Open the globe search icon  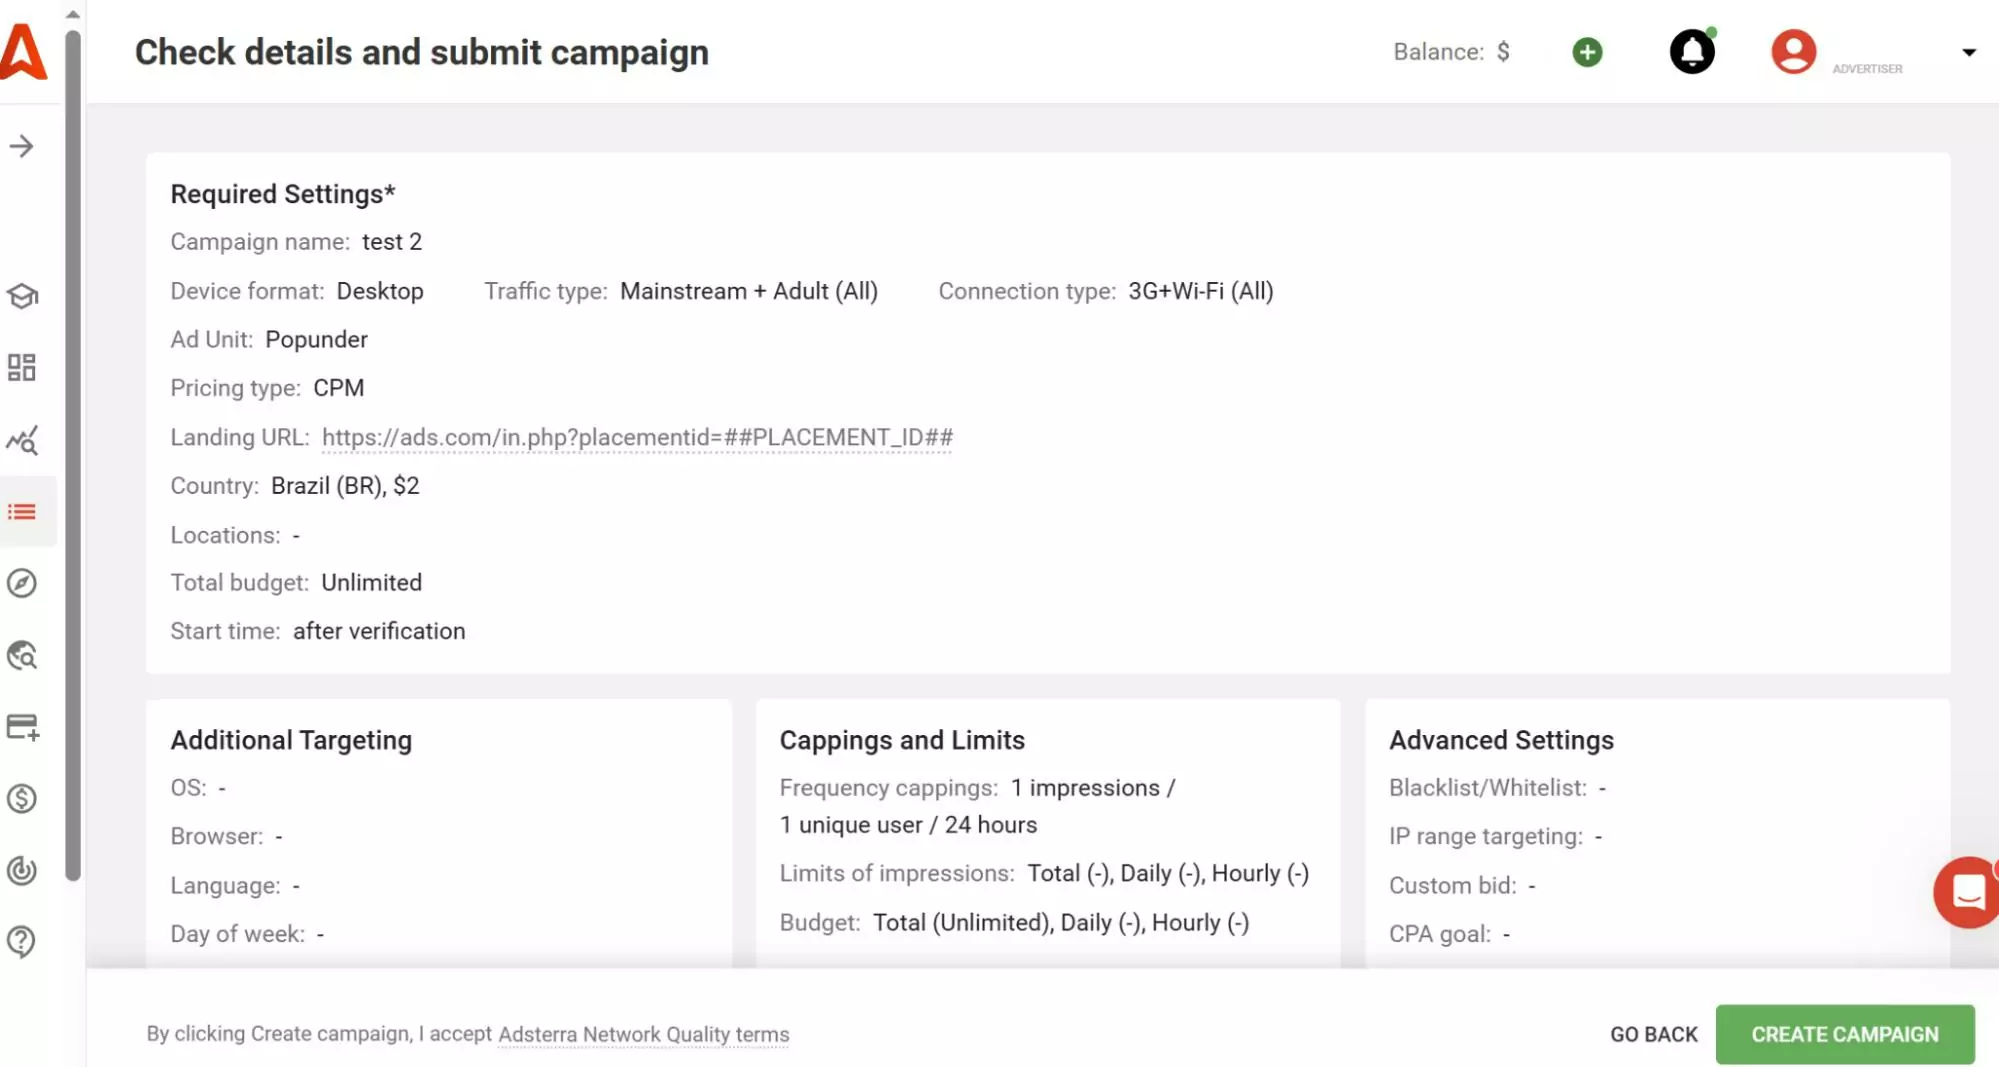point(22,655)
